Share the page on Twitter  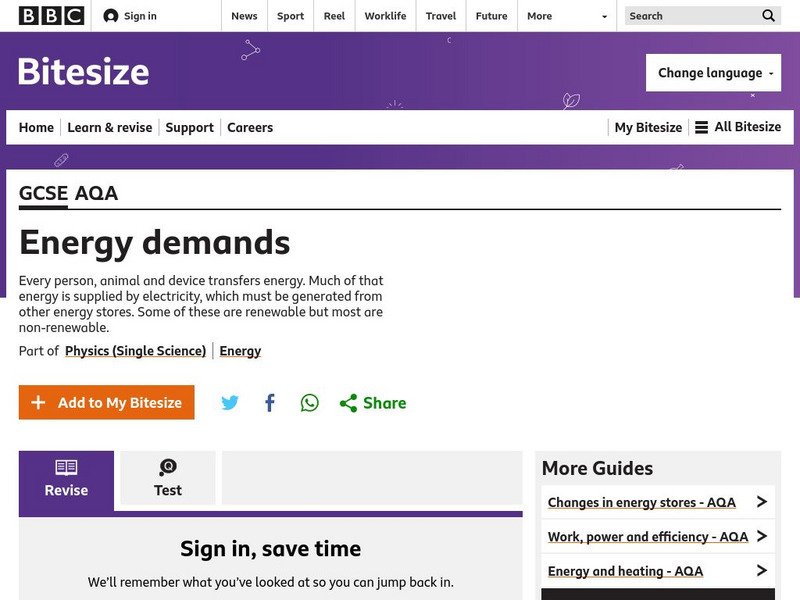[x=231, y=402]
